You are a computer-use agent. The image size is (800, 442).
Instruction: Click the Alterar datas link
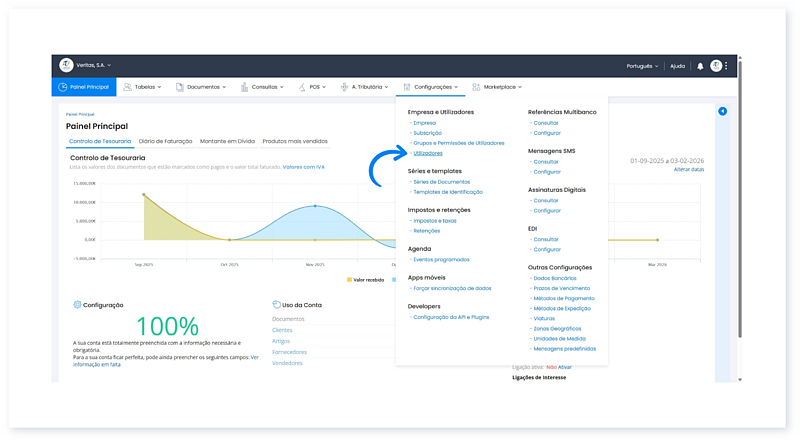(x=688, y=170)
